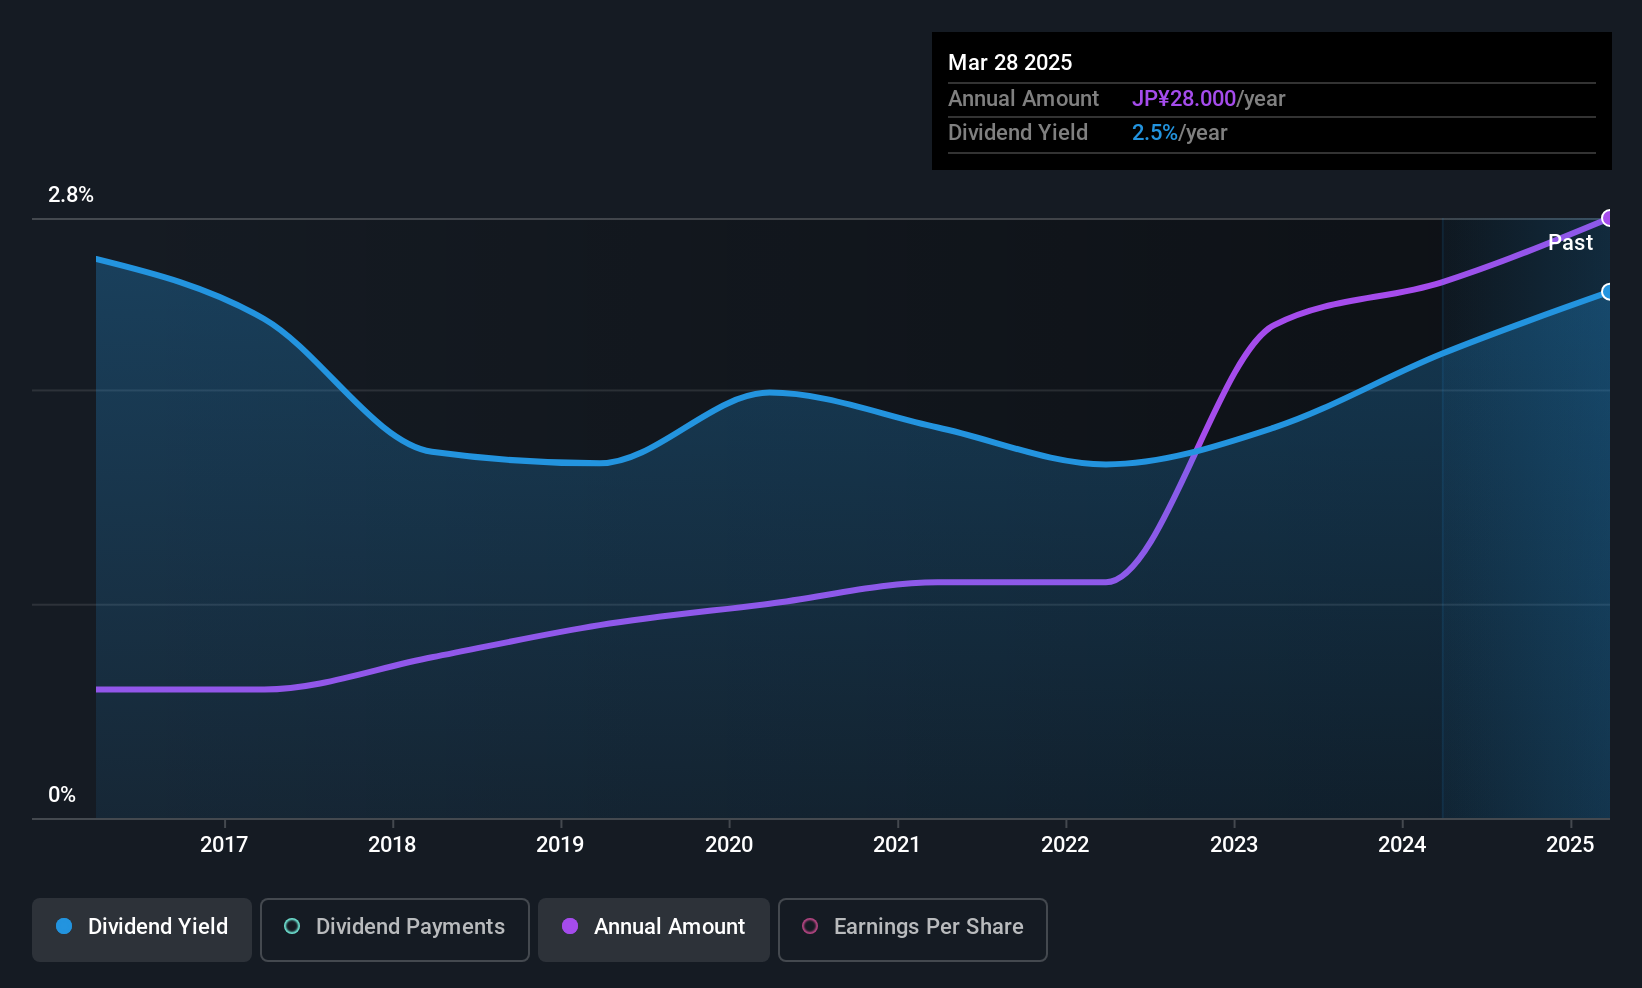Click the 2017 label on the x-axis
The image size is (1642, 988).
coord(224,845)
